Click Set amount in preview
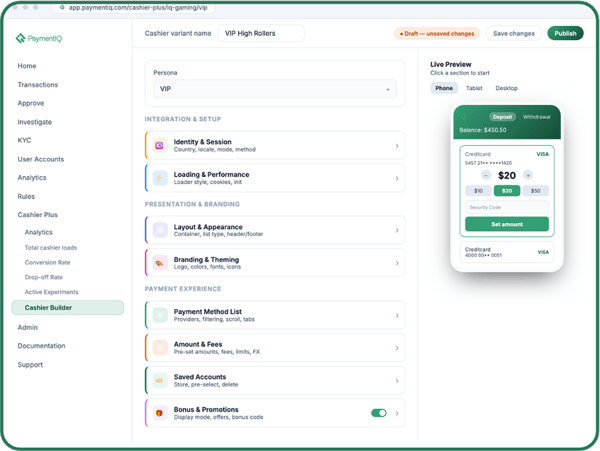The width and height of the screenshot is (600, 451). pyautogui.click(x=507, y=224)
